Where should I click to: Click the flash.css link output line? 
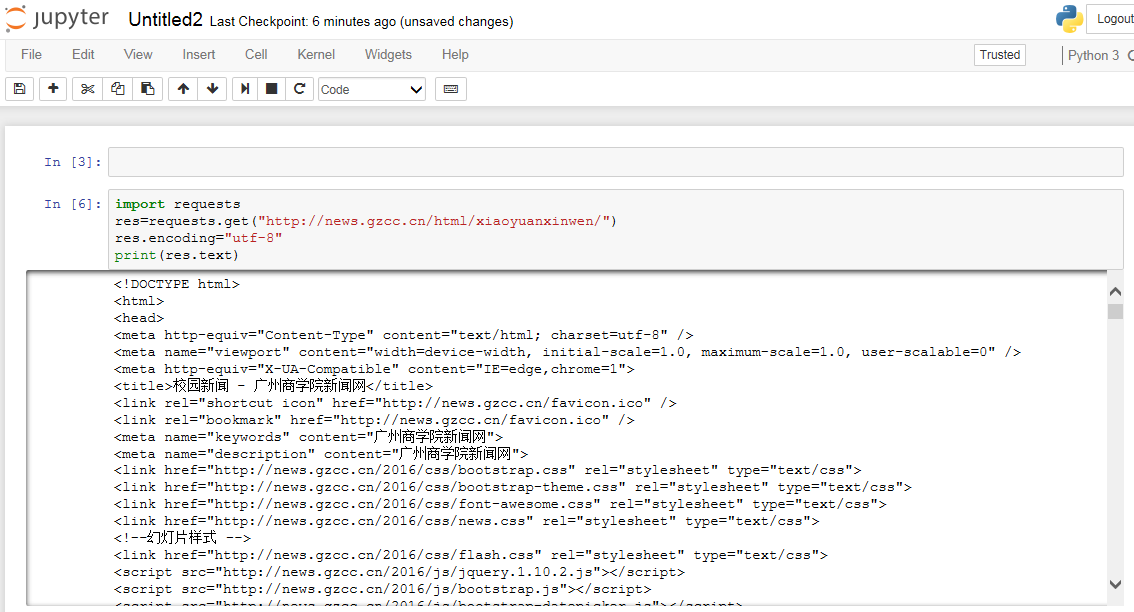471,556
